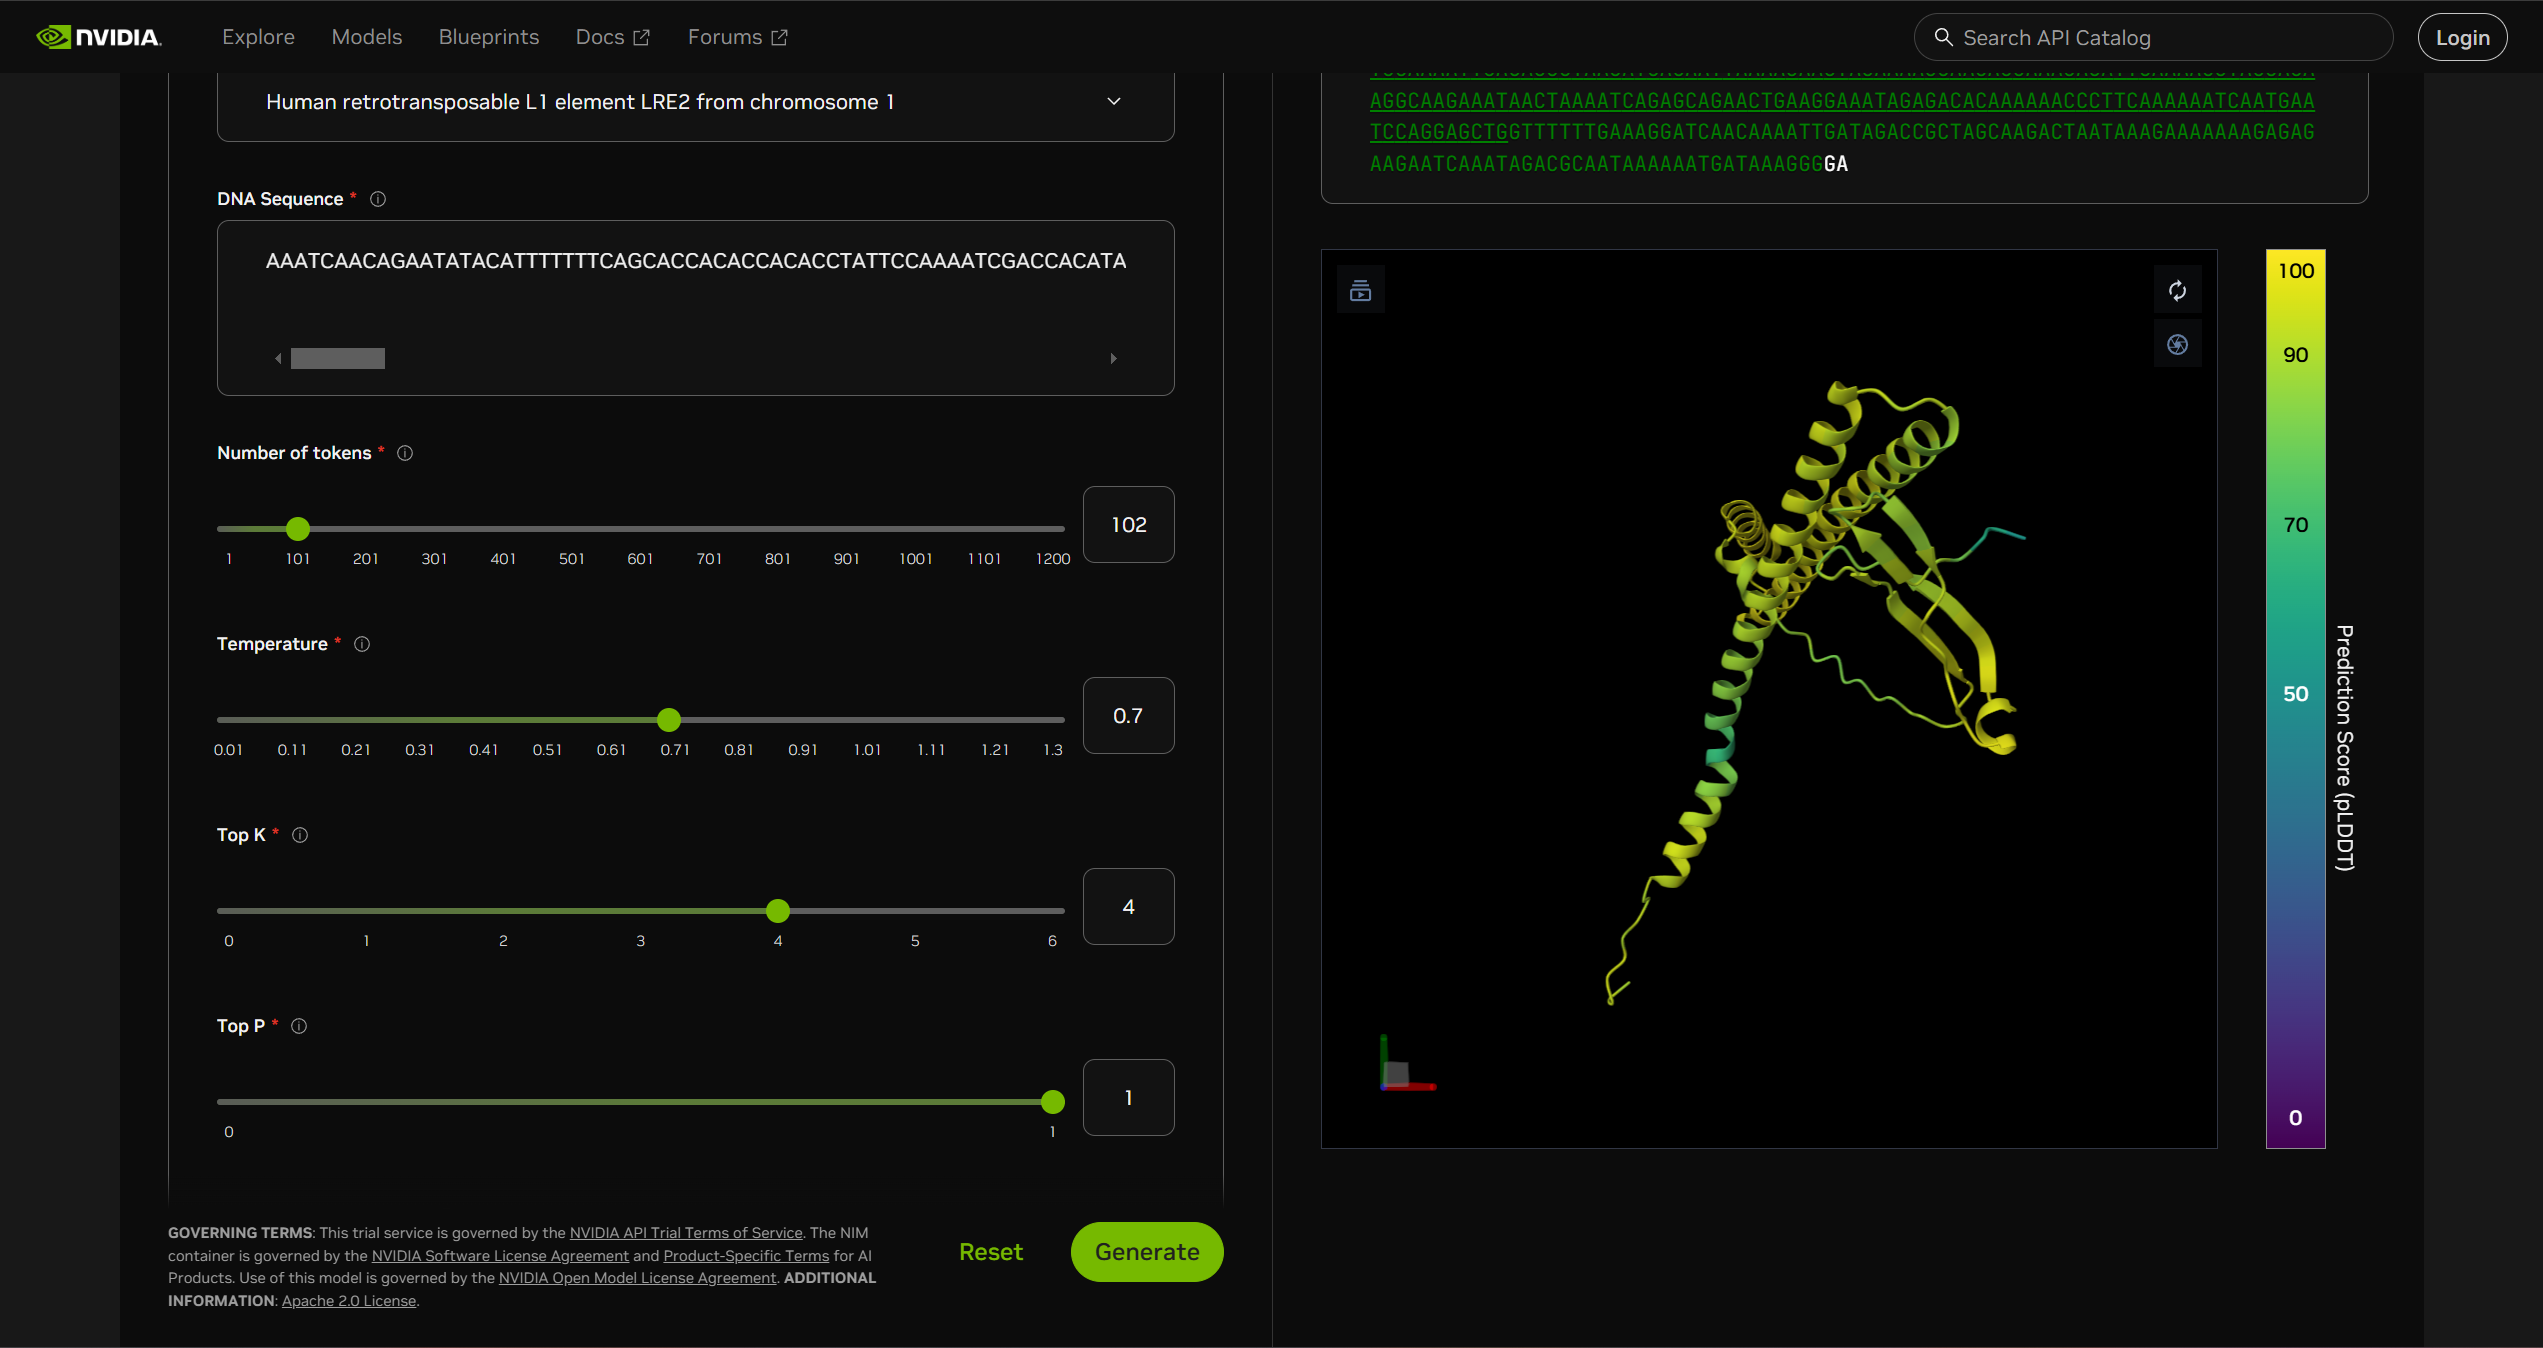Open the Apache 2.0 License link
This screenshot has width=2543, height=1348.
[348, 1301]
